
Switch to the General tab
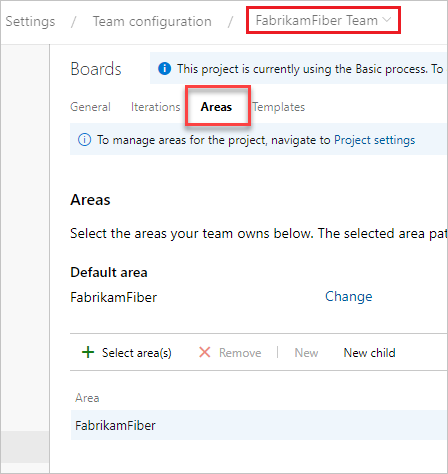coord(90,107)
